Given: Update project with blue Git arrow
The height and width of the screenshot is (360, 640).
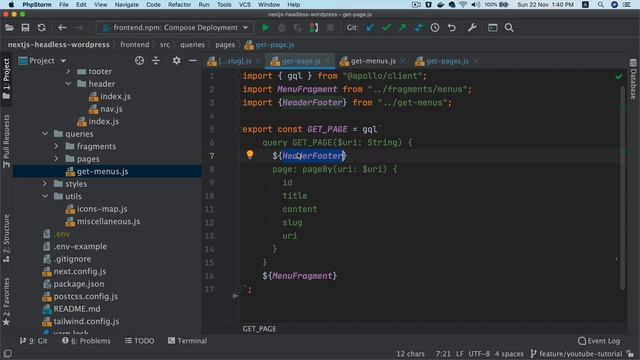Looking at the screenshot, I should 370,28.
